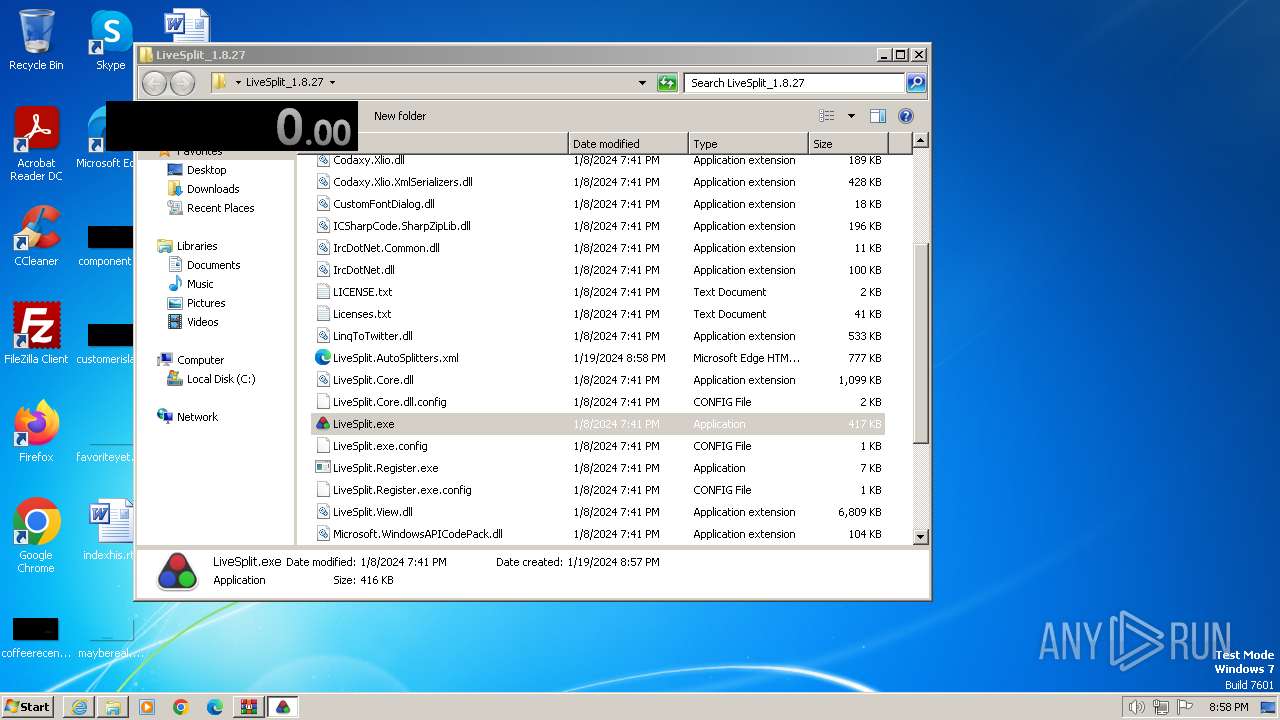Image resolution: width=1280 pixels, height=720 pixels.
Task: Open Google Chrome desktop shortcut
Action: tap(36, 536)
